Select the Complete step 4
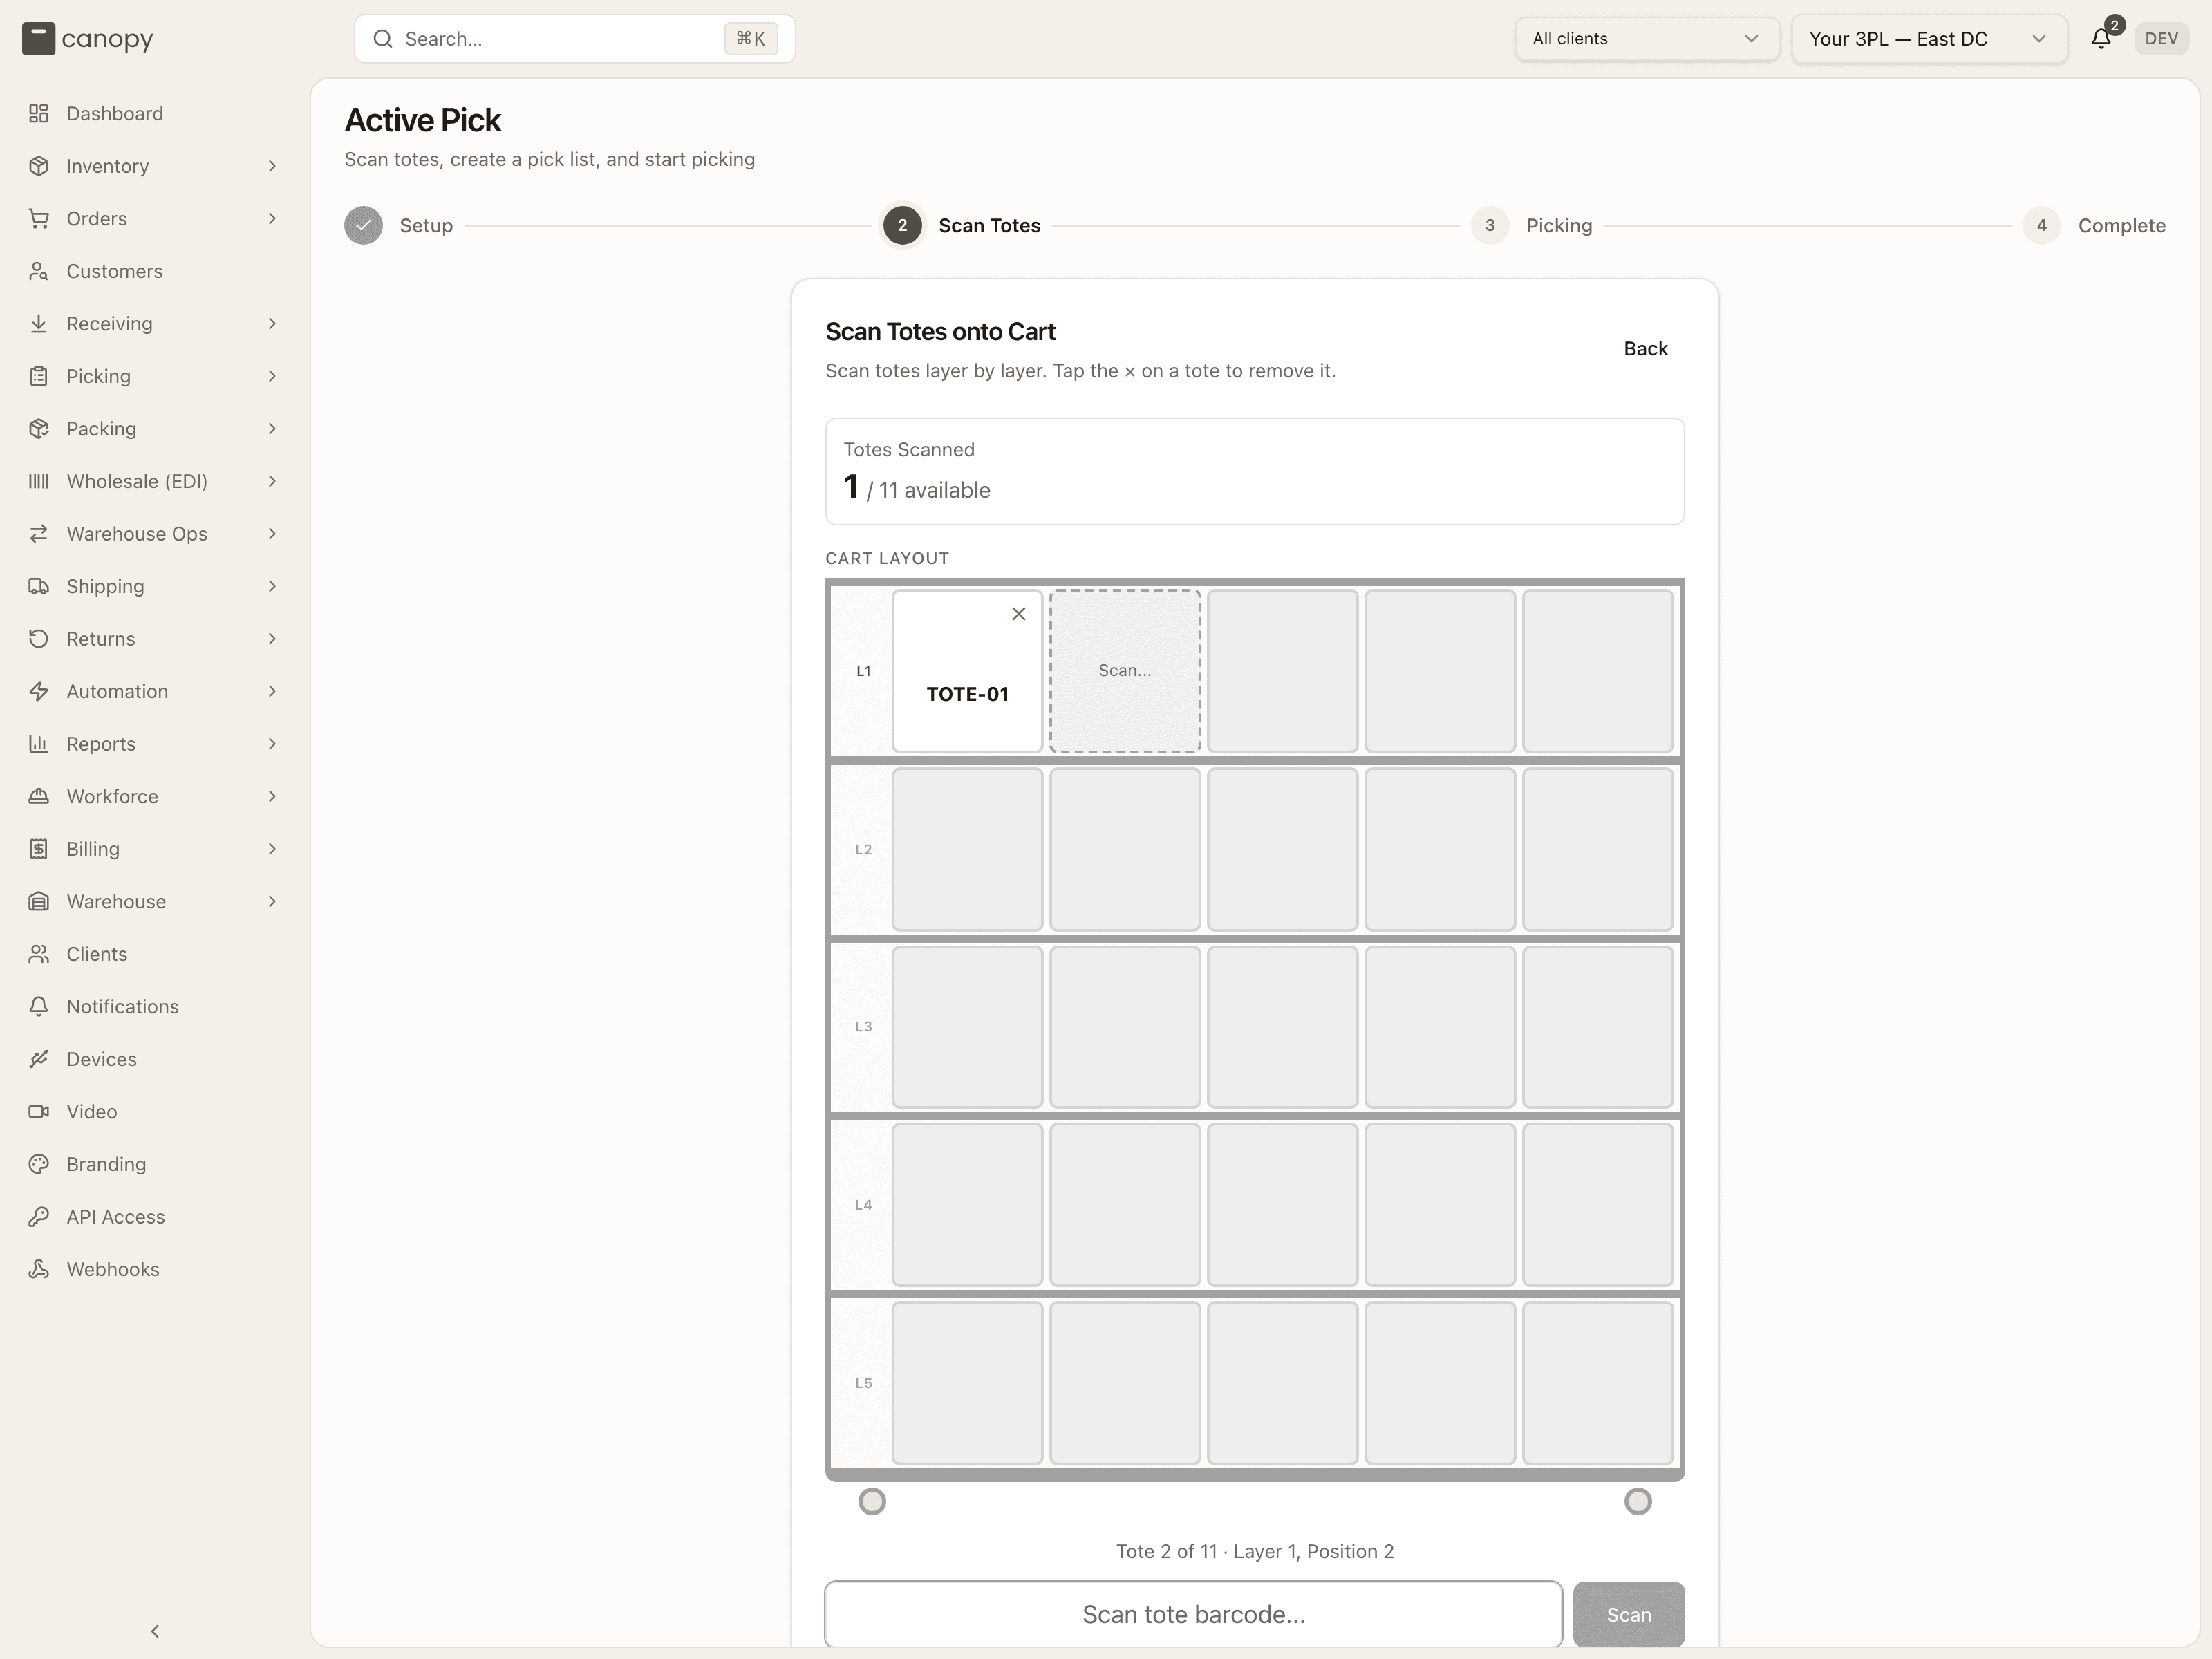The width and height of the screenshot is (2212, 1659). click(2094, 226)
